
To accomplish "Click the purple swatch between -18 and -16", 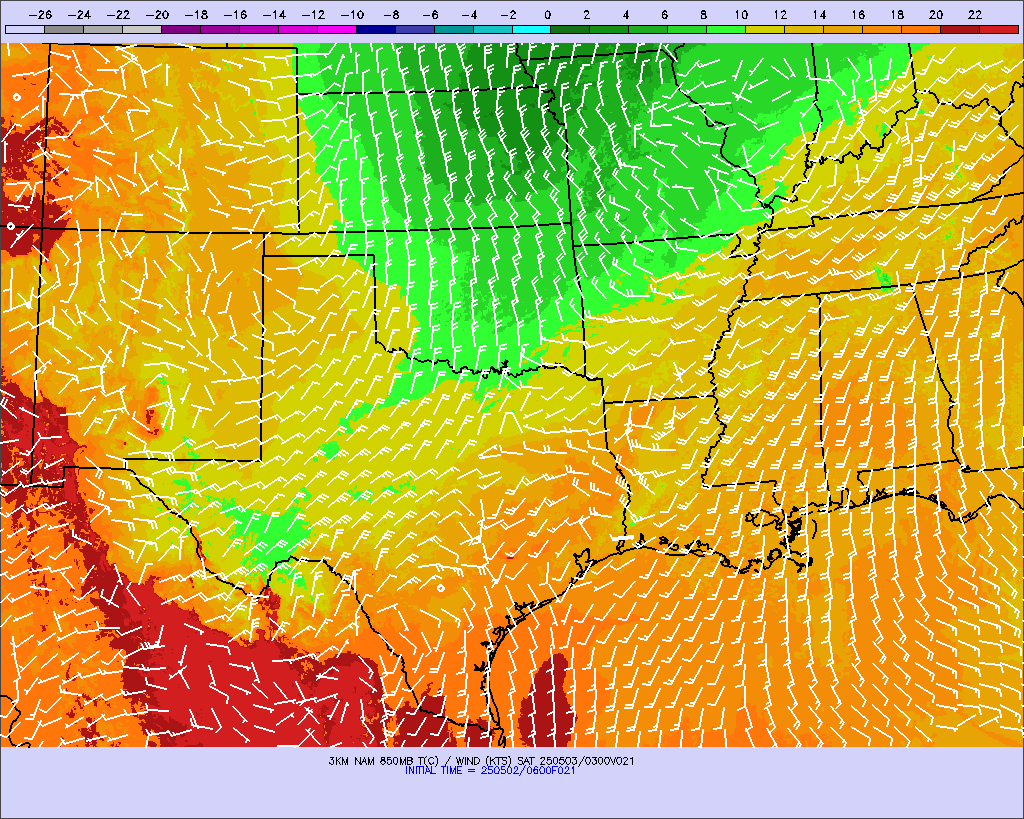I will pyautogui.click(x=220, y=29).
